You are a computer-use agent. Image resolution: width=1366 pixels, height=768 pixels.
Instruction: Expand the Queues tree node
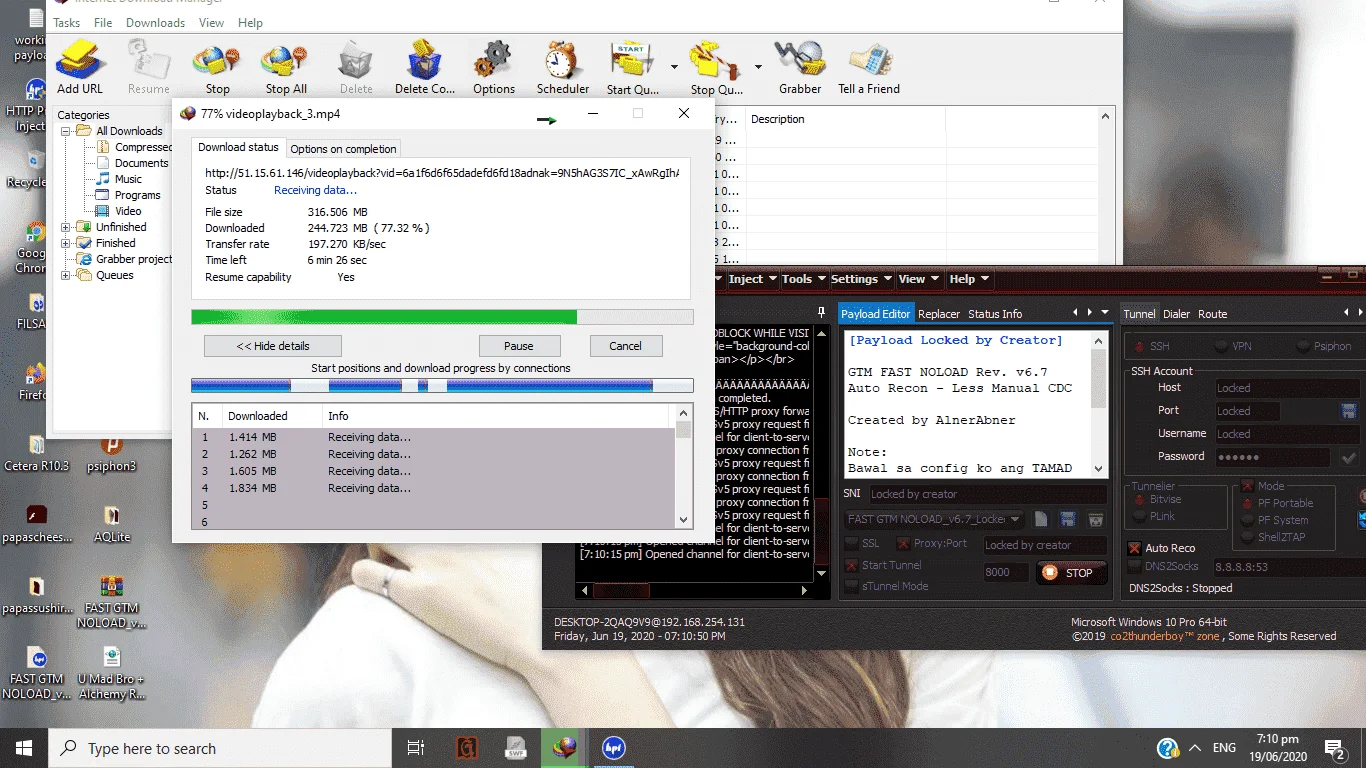click(66, 275)
